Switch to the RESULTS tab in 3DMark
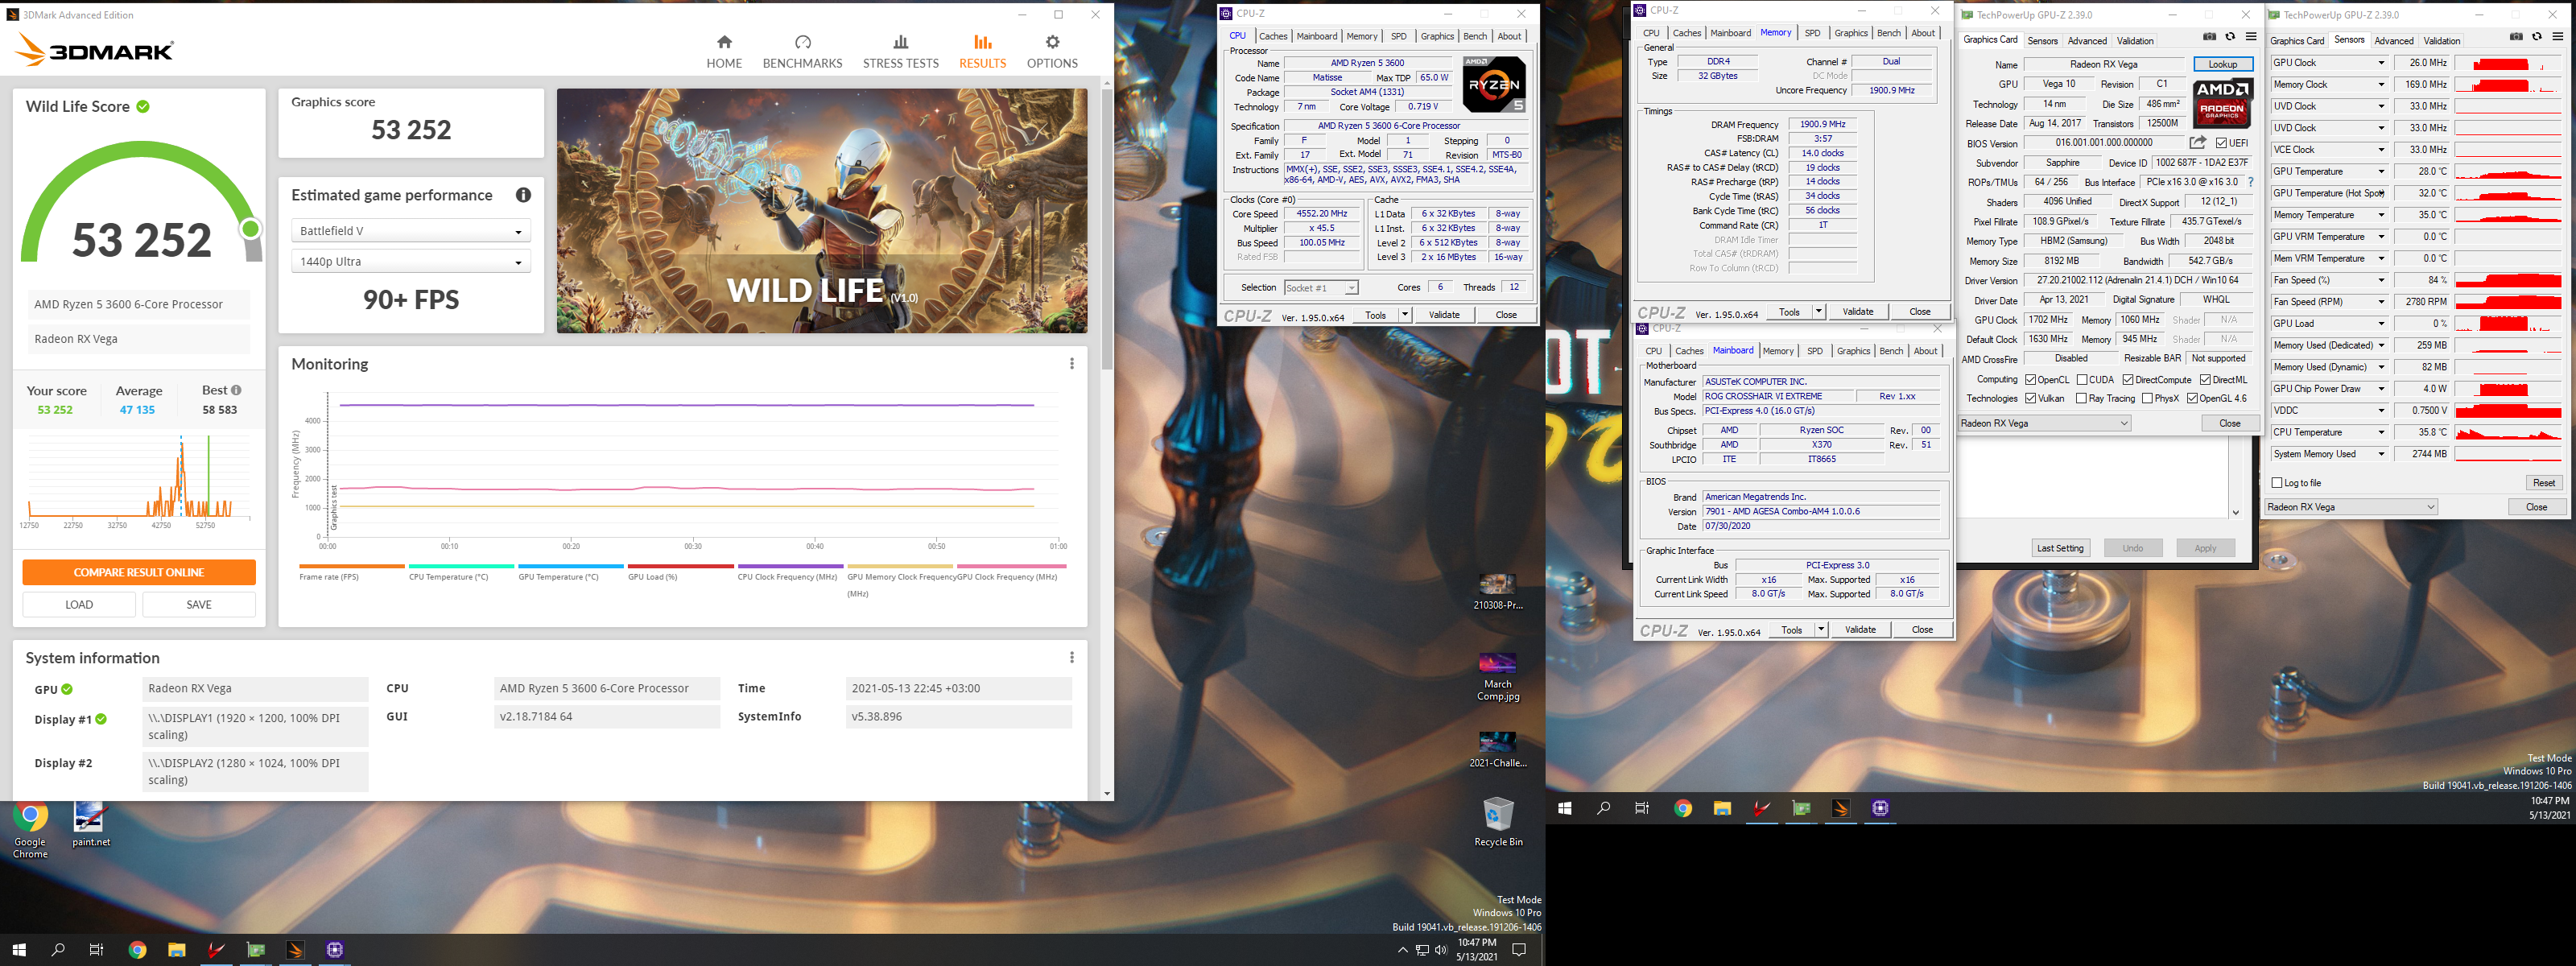The width and height of the screenshot is (2576, 966). [x=982, y=52]
